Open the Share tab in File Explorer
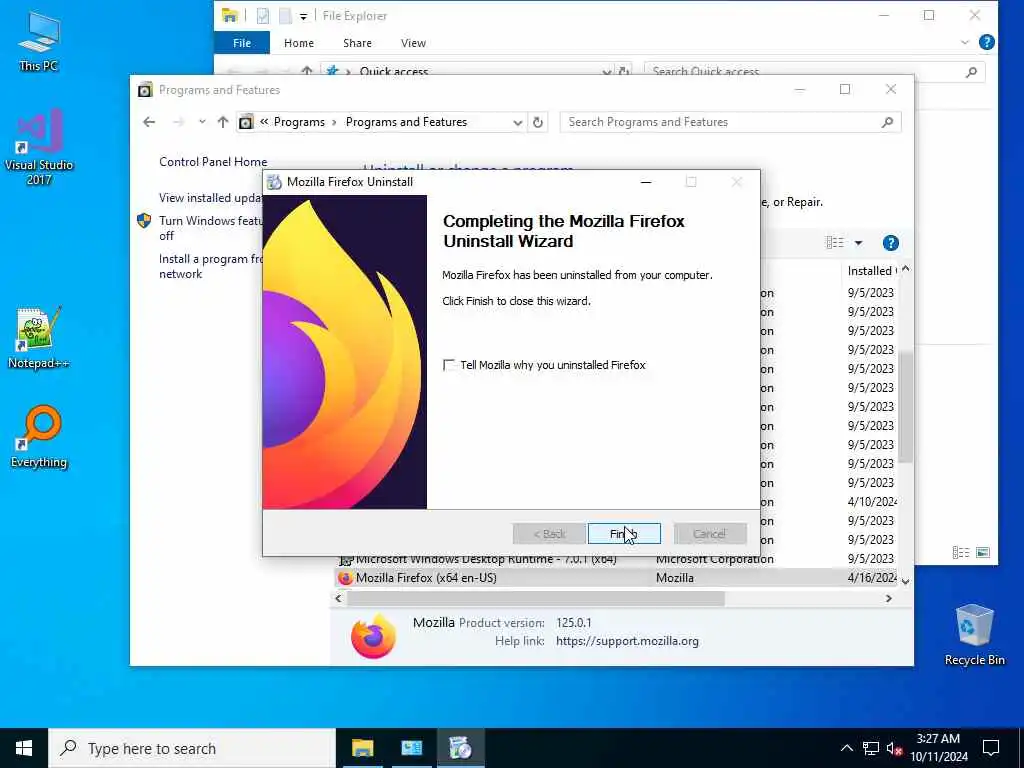 [x=357, y=43]
